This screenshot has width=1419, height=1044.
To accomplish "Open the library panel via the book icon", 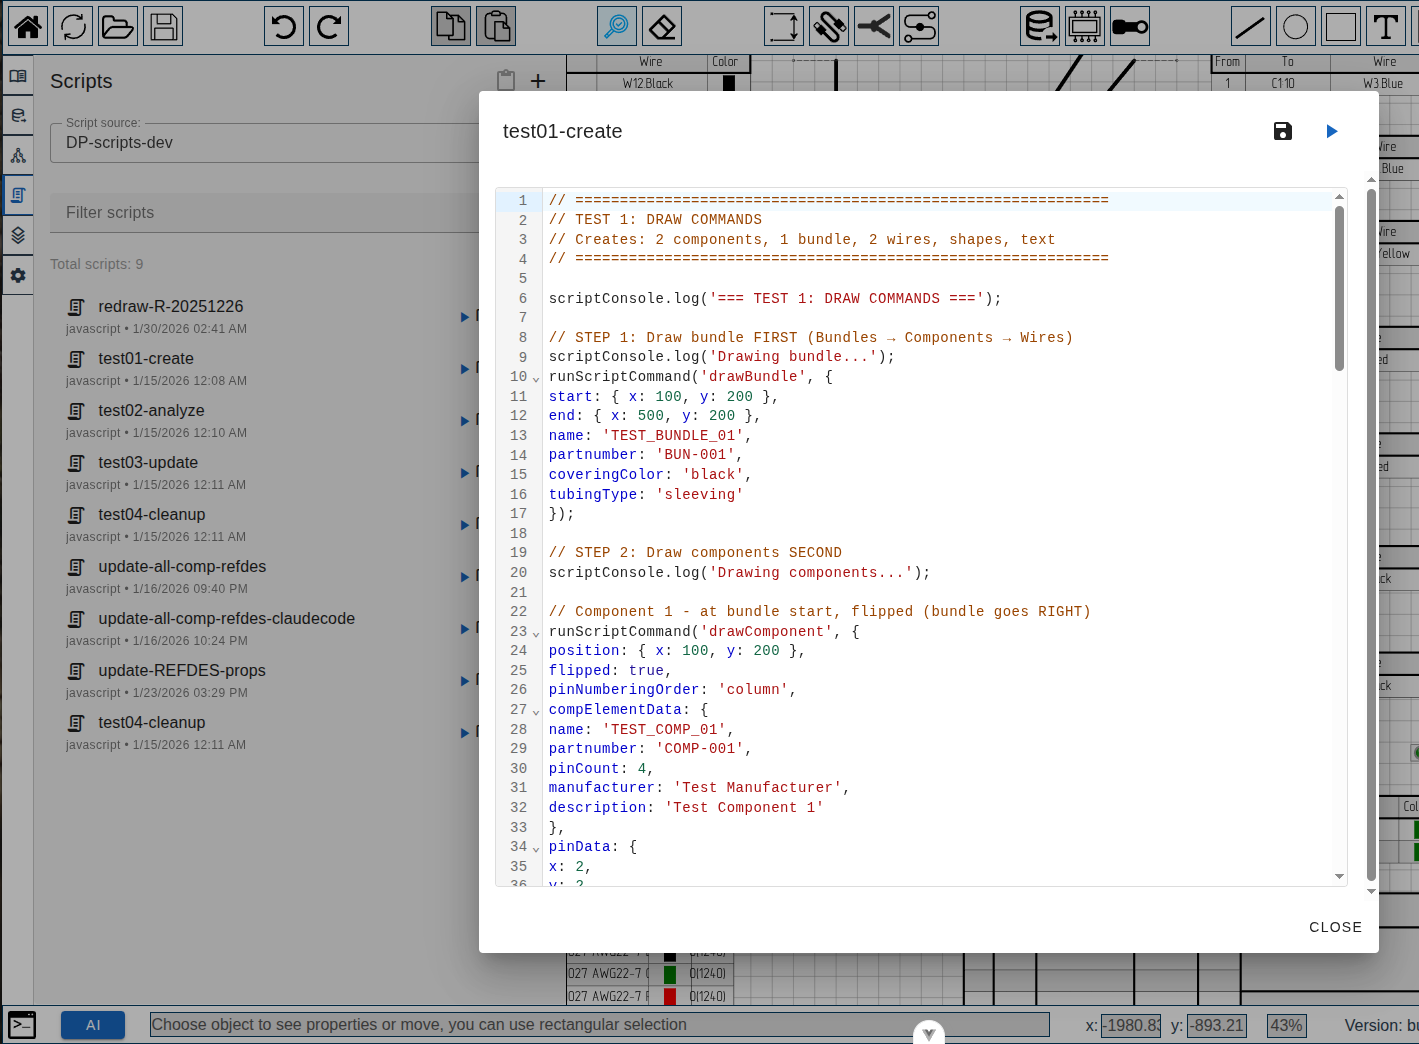I will [x=18, y=75].
